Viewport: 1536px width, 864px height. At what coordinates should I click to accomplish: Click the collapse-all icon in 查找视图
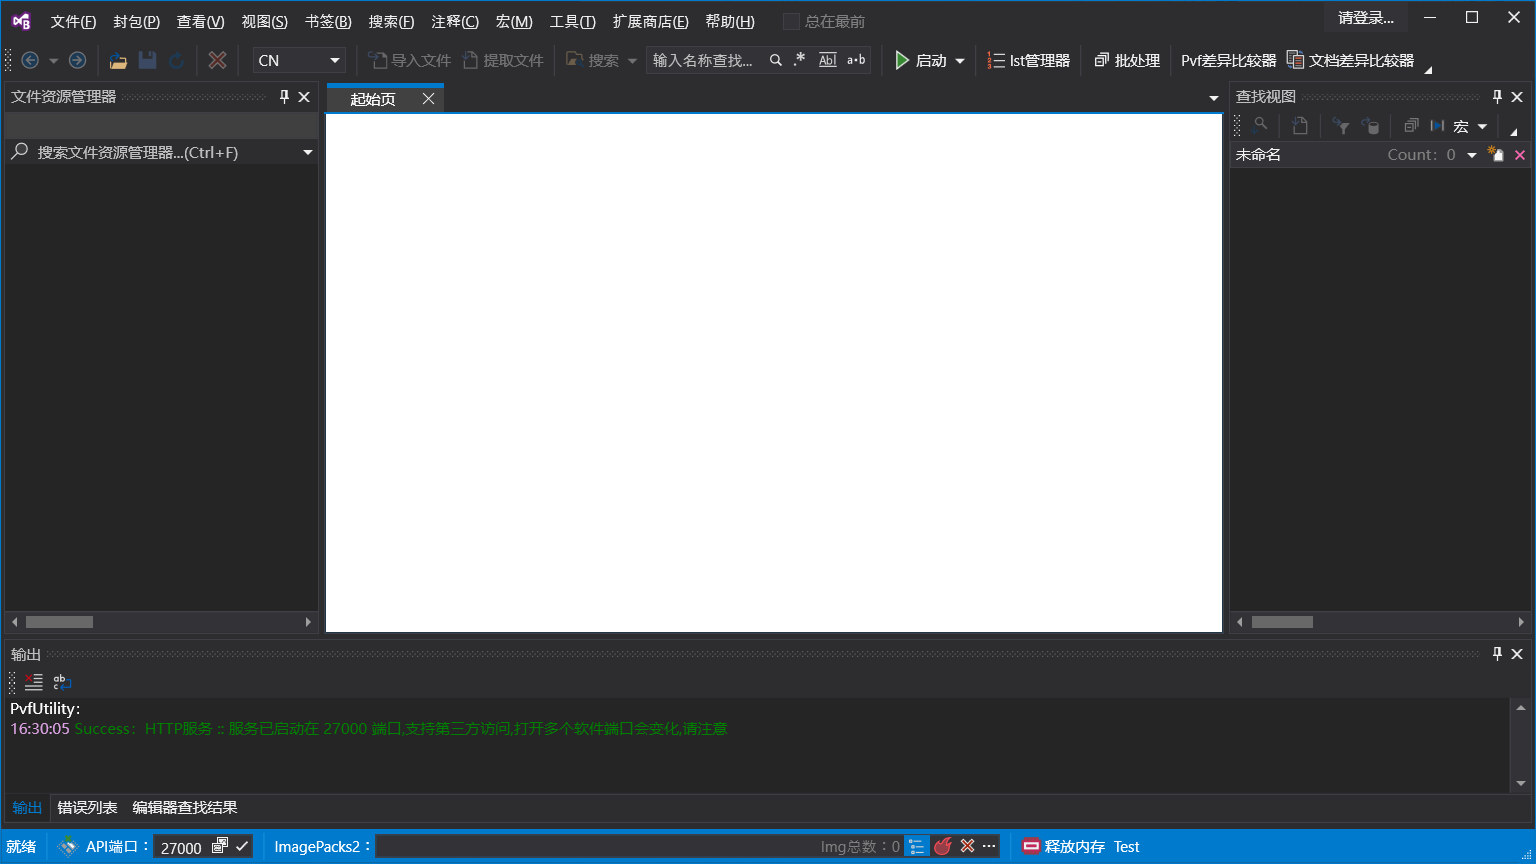(x=1411, y=126)
